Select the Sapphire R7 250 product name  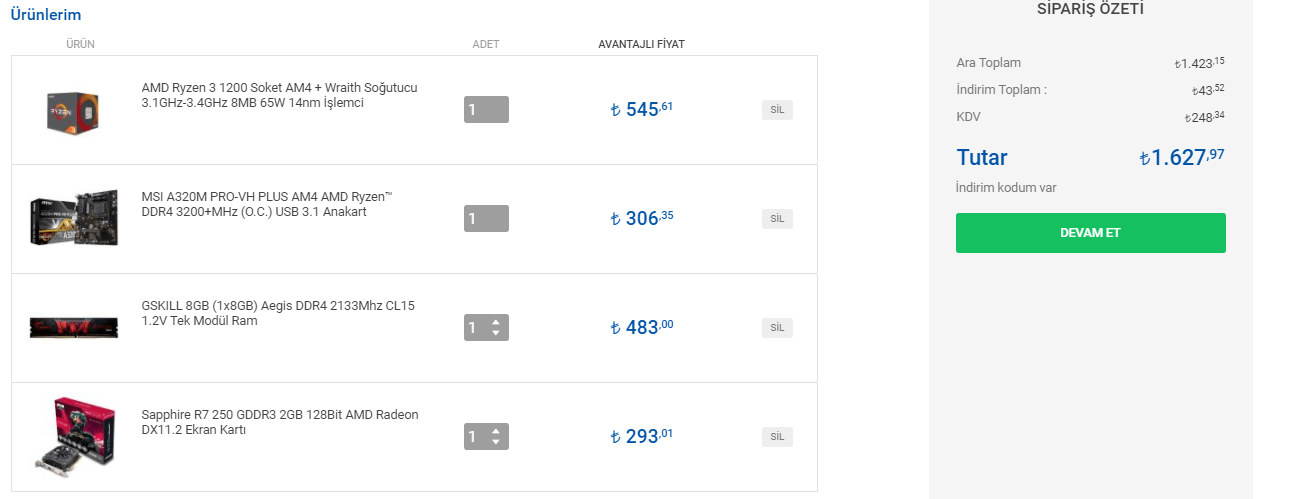tap(279, 422)
